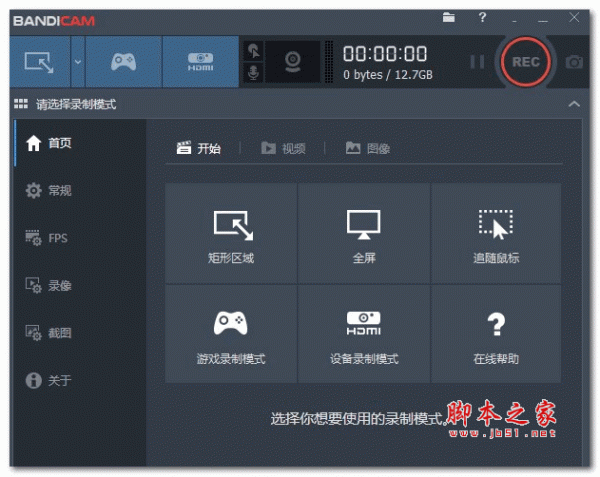
Task: Switch to the 图像 images tab
Action: pos(368,148)
